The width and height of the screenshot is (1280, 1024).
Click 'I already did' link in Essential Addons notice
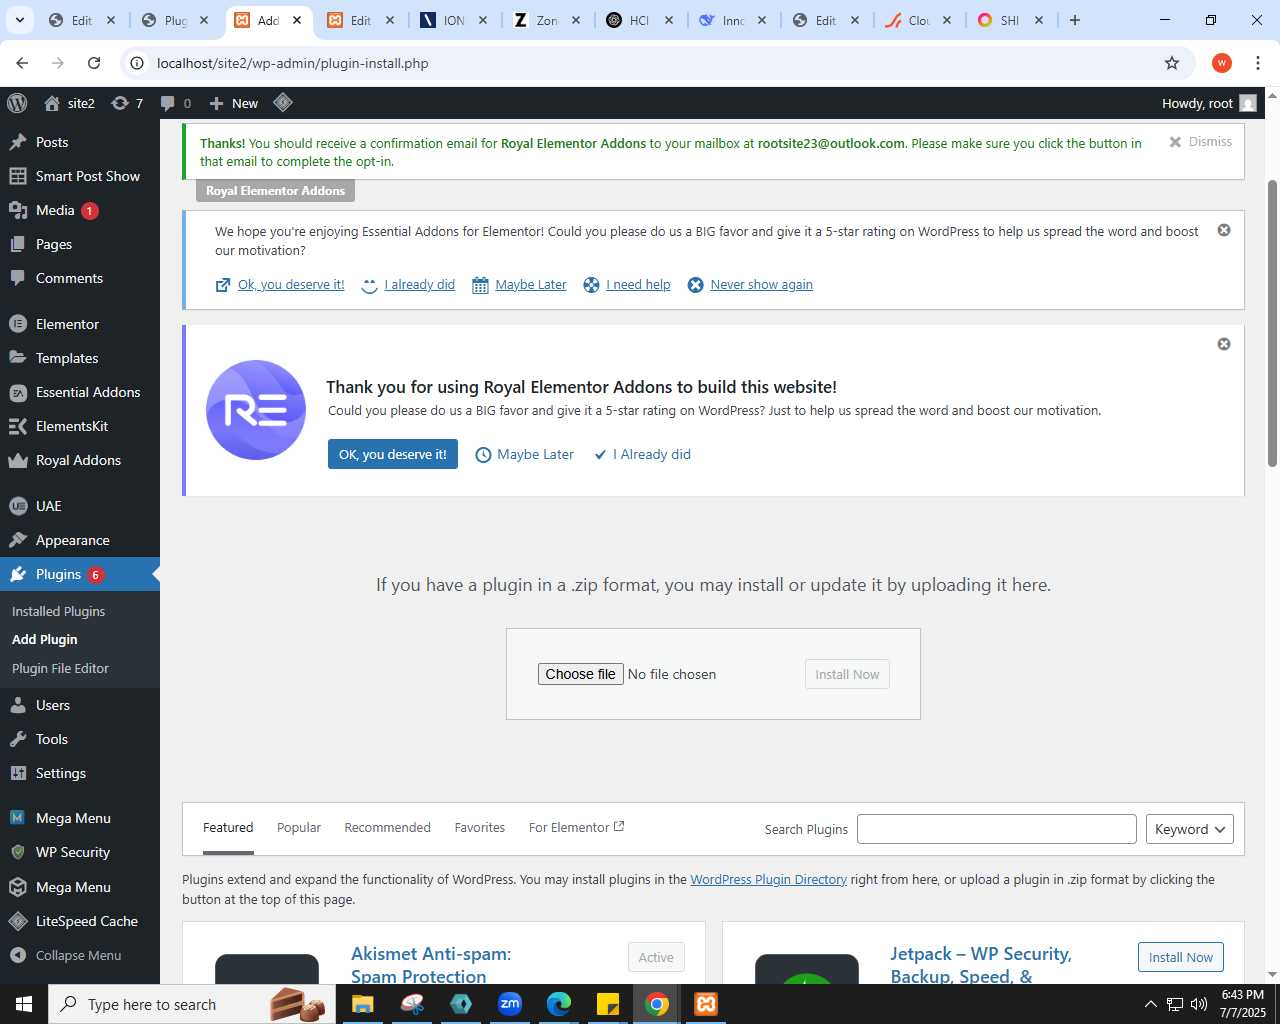pyautogui.click(x=419, y=285)
